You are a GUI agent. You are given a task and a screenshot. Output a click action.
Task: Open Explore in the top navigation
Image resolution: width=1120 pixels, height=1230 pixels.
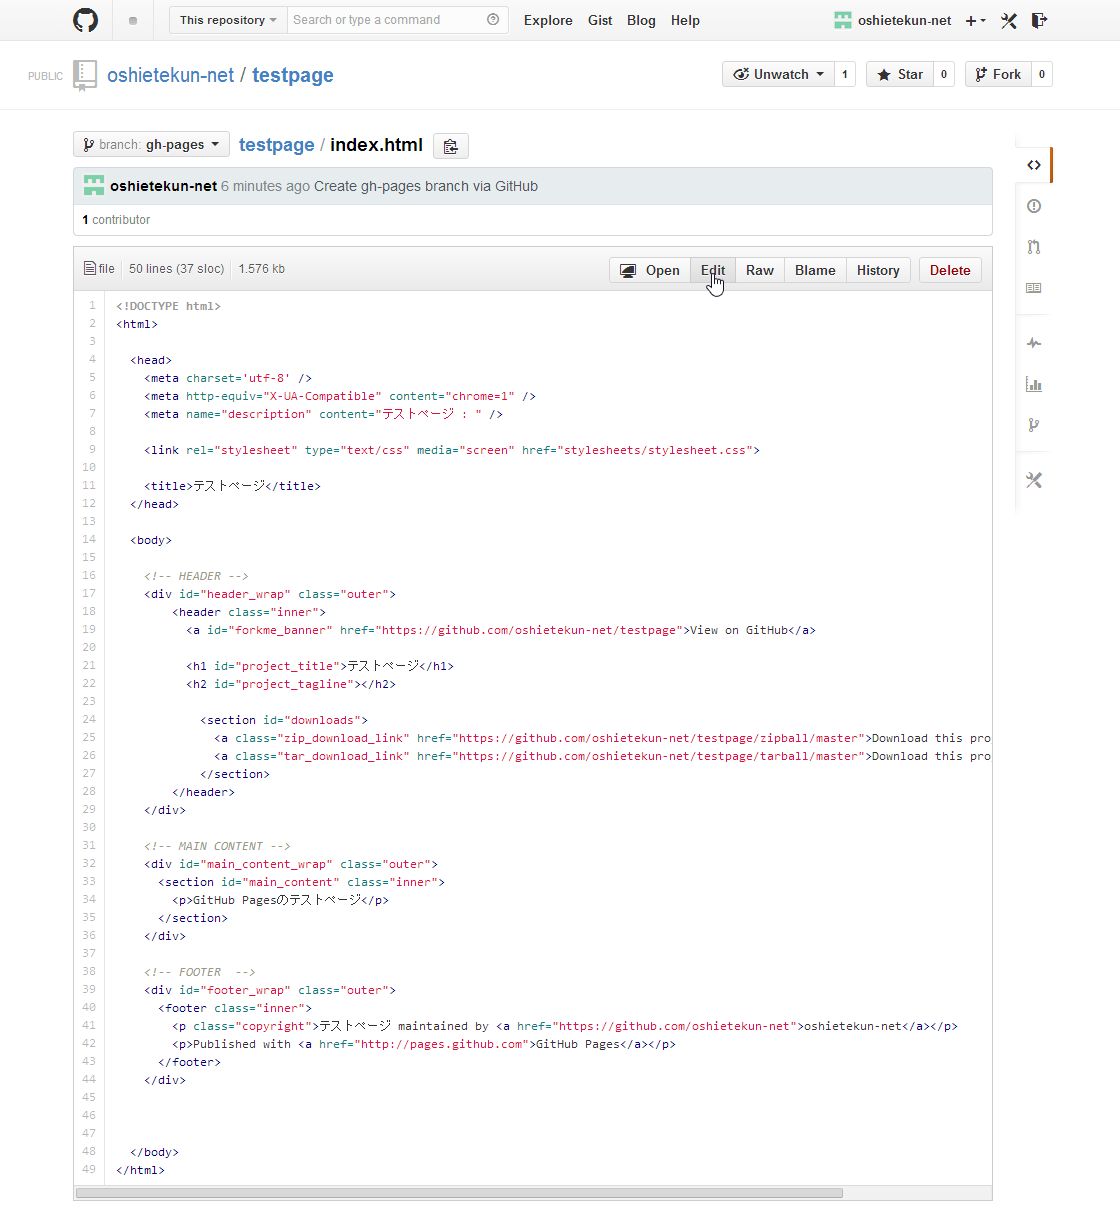pos(548,20)
